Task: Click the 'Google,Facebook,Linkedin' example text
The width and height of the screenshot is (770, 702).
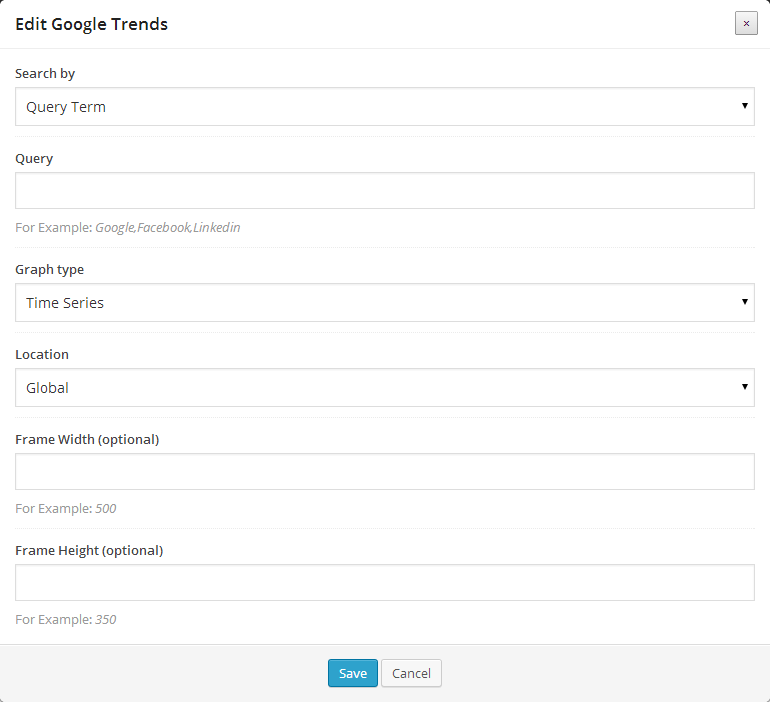Action: (167, 228)
